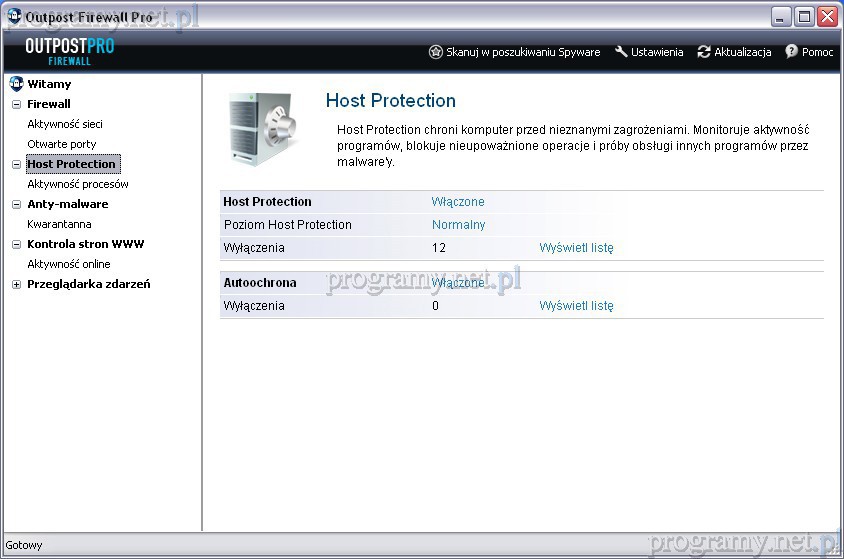Maximize the Outpost Firewall Pro window
This screenshot has width=844, height=559.
tap(804, 16)
